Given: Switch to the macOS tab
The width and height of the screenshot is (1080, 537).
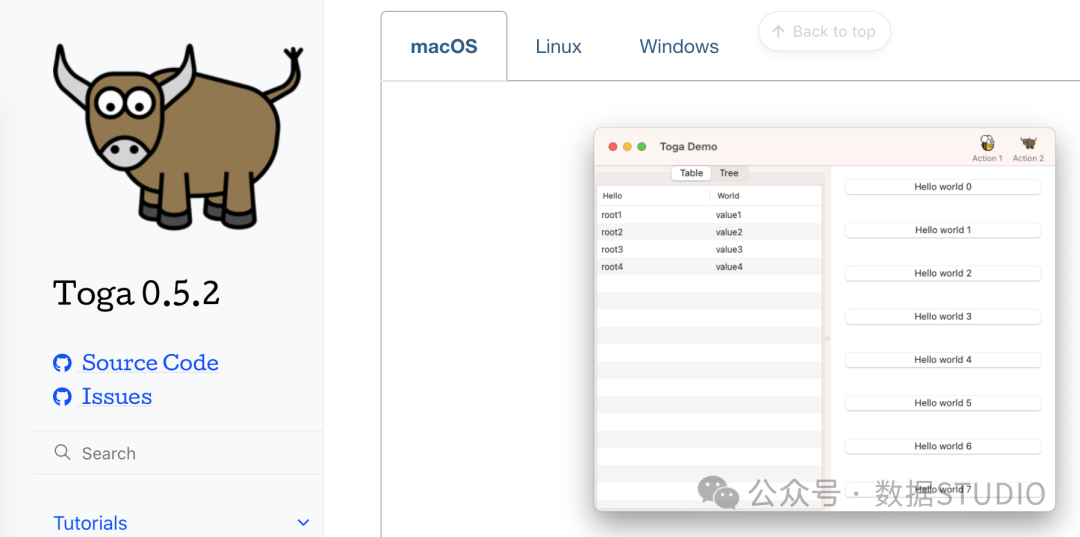Looking at the screenshot, I should point(444,46).
